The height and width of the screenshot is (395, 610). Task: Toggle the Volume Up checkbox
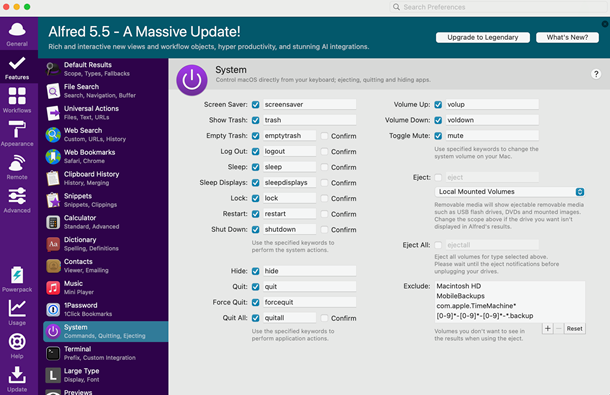[438, 105]
